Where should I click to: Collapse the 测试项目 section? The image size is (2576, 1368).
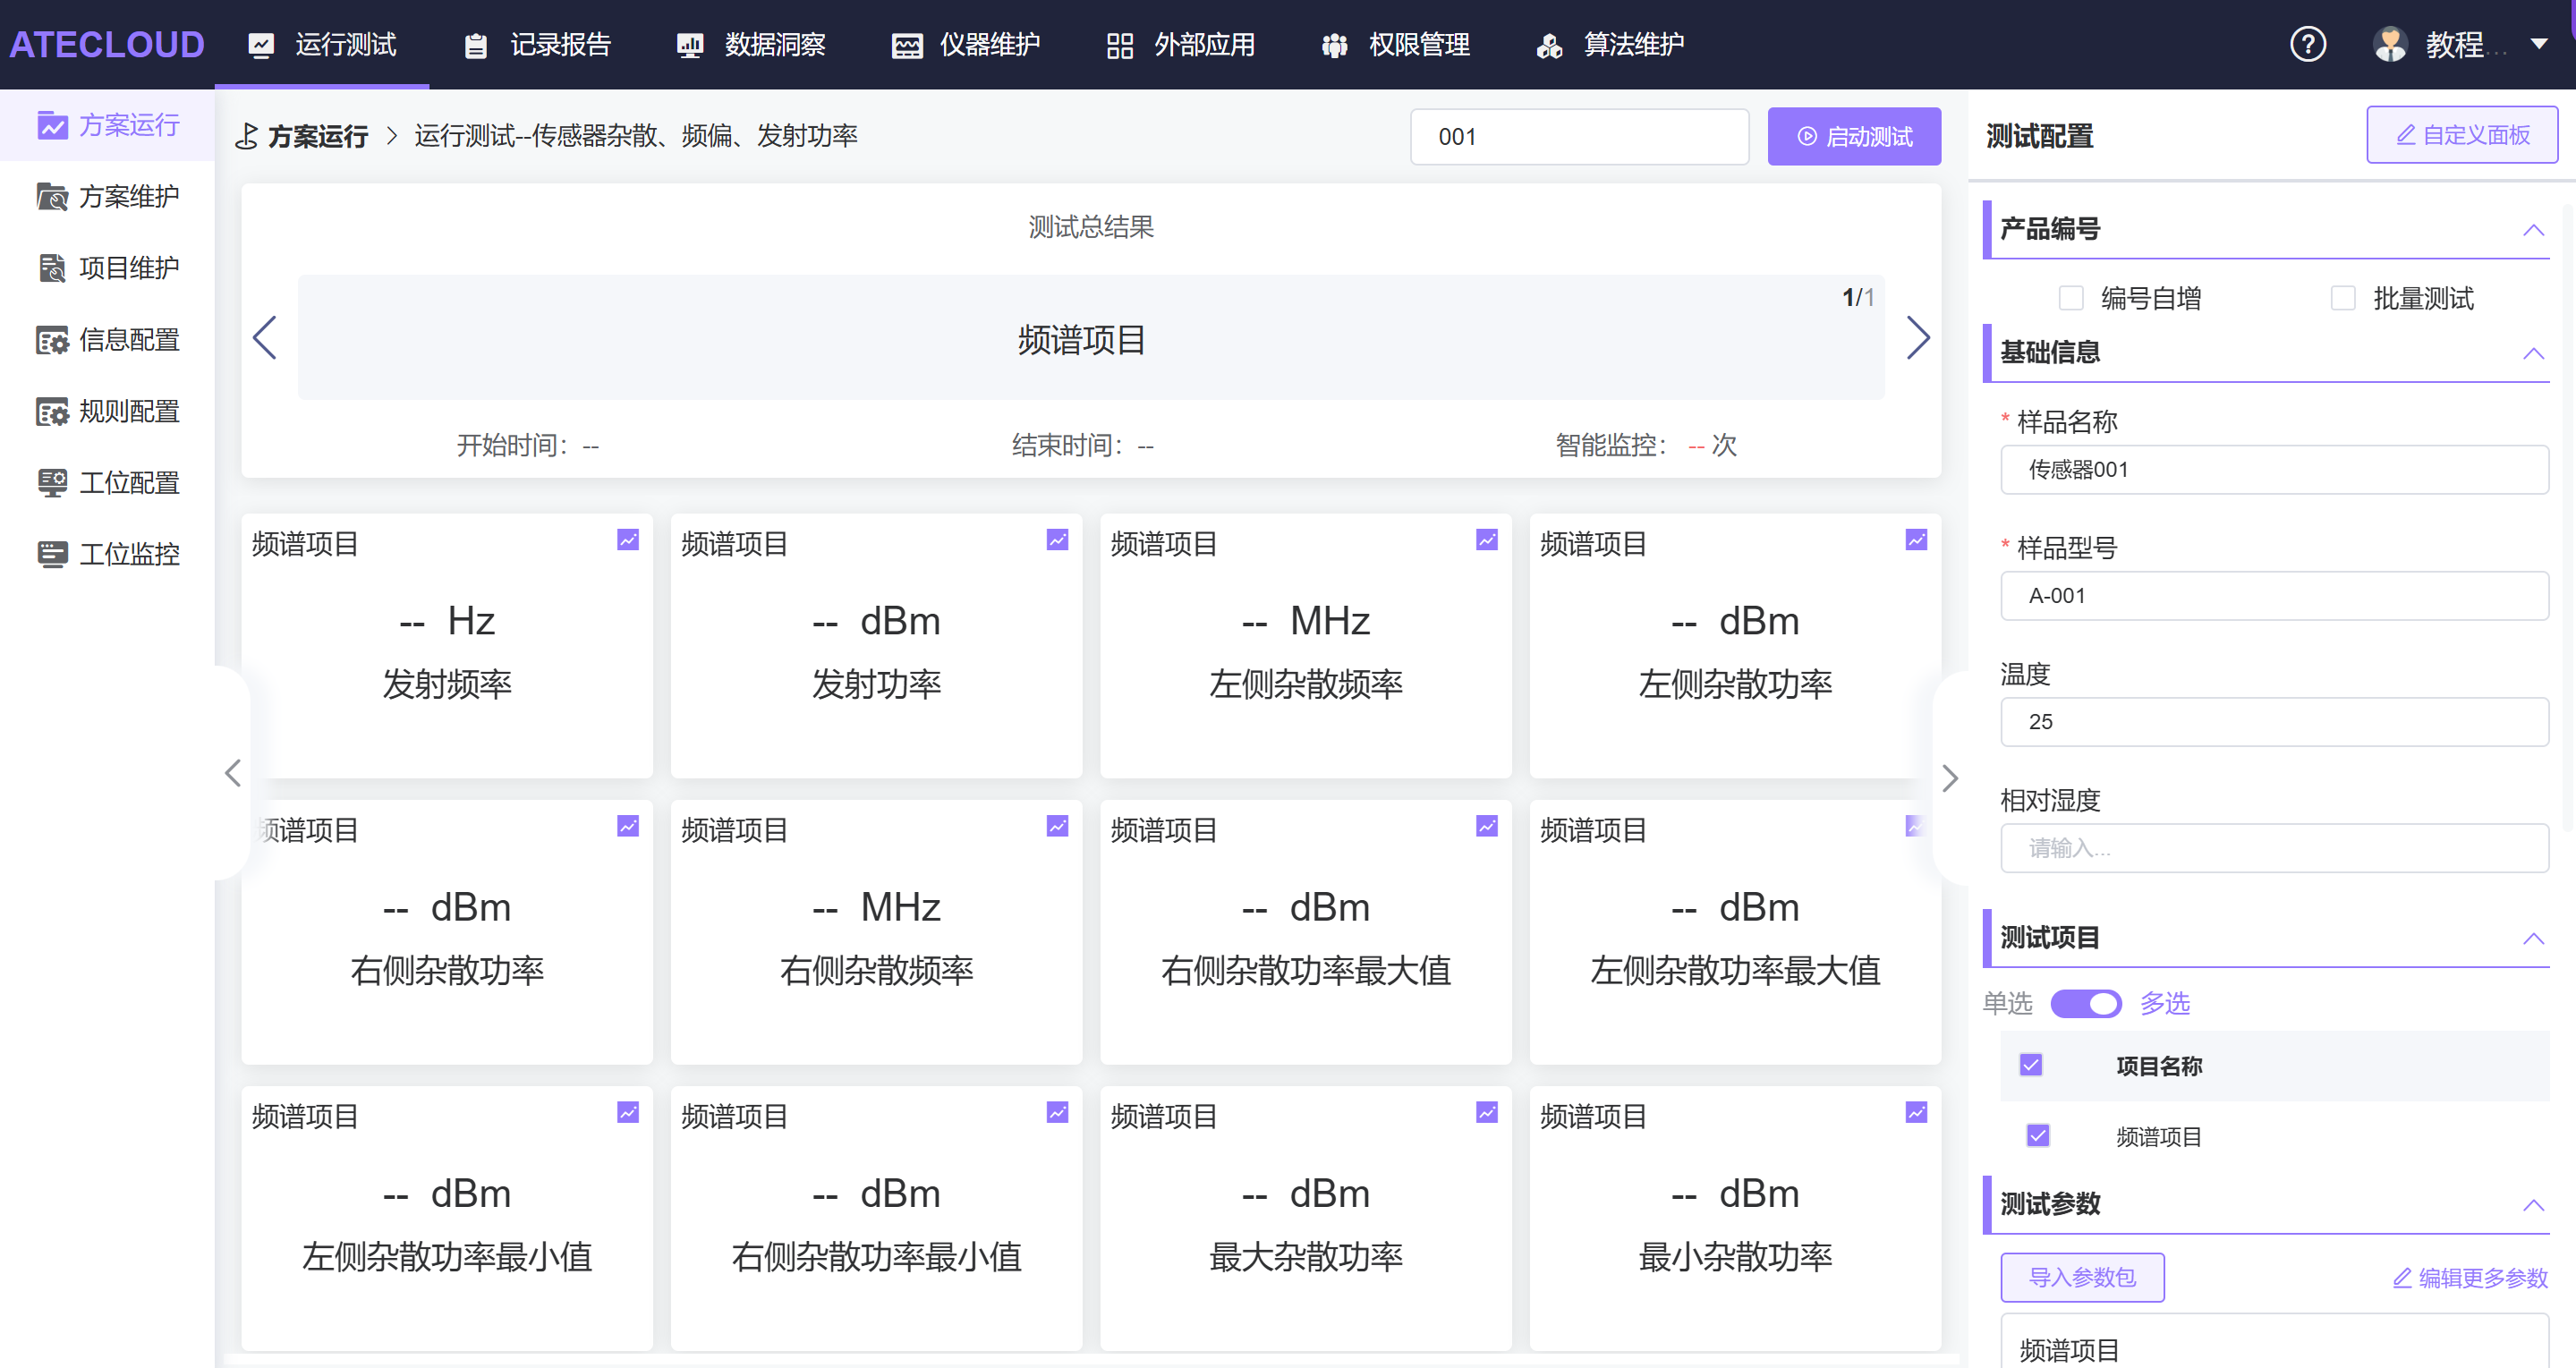click(x=2532, y=938)
